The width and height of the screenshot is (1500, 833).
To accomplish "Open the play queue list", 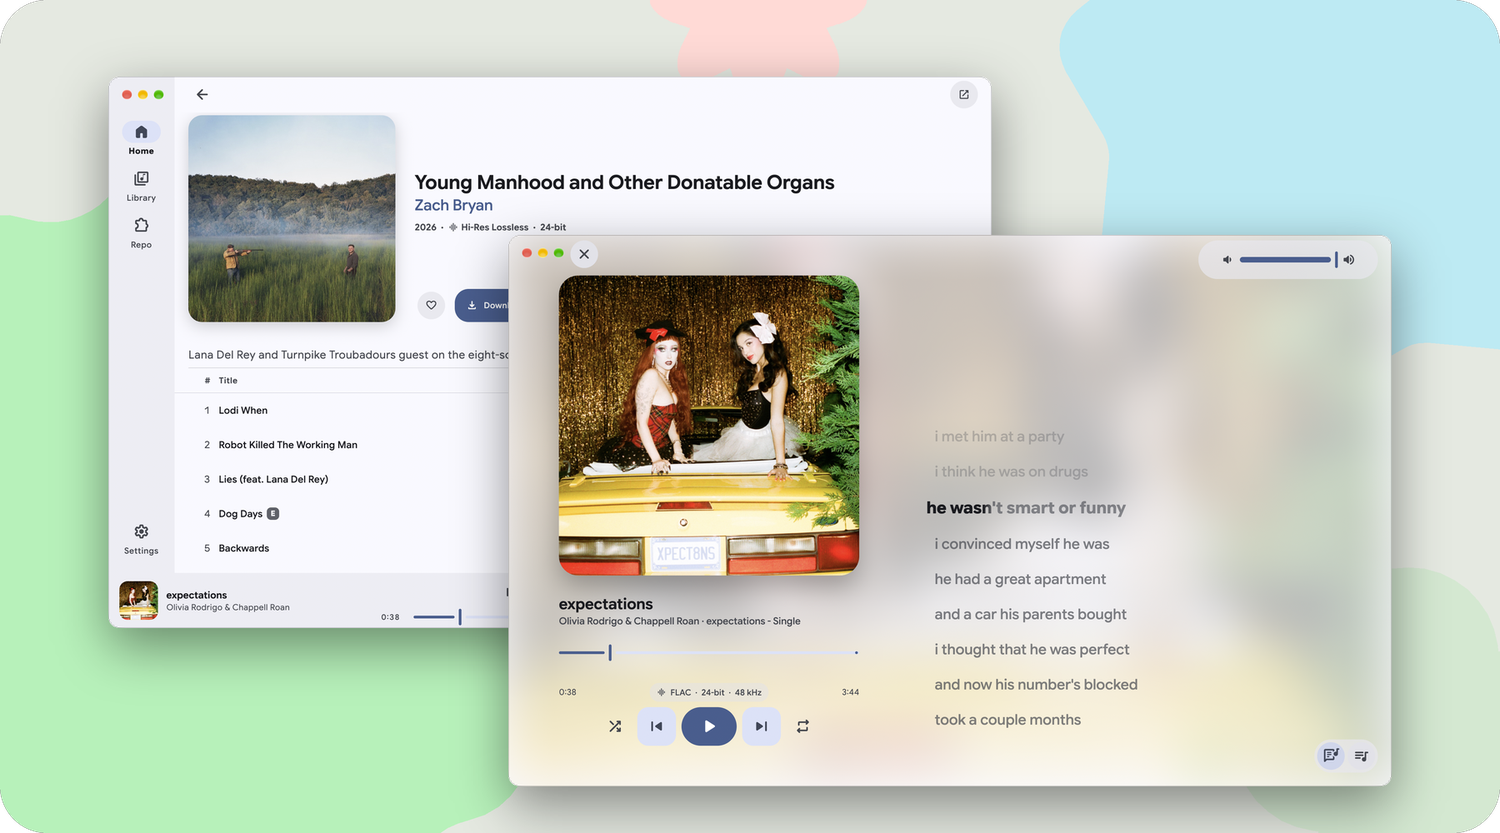I will [1361, 755].
